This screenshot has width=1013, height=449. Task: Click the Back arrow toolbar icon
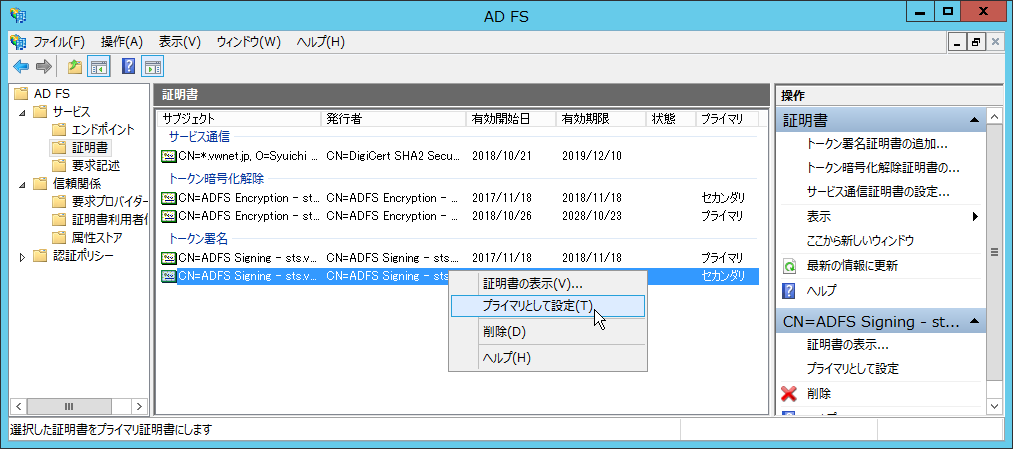(21, 66)
